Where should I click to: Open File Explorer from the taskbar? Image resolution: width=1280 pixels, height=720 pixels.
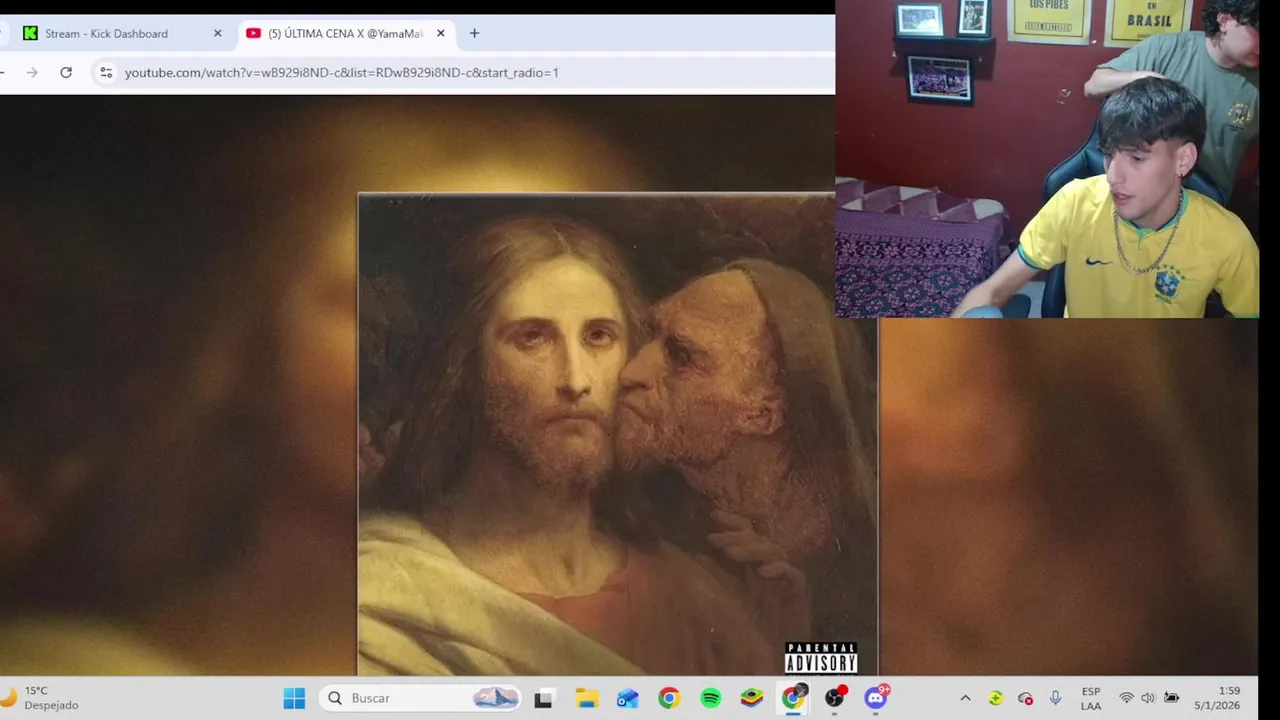(x=586, y=698)
